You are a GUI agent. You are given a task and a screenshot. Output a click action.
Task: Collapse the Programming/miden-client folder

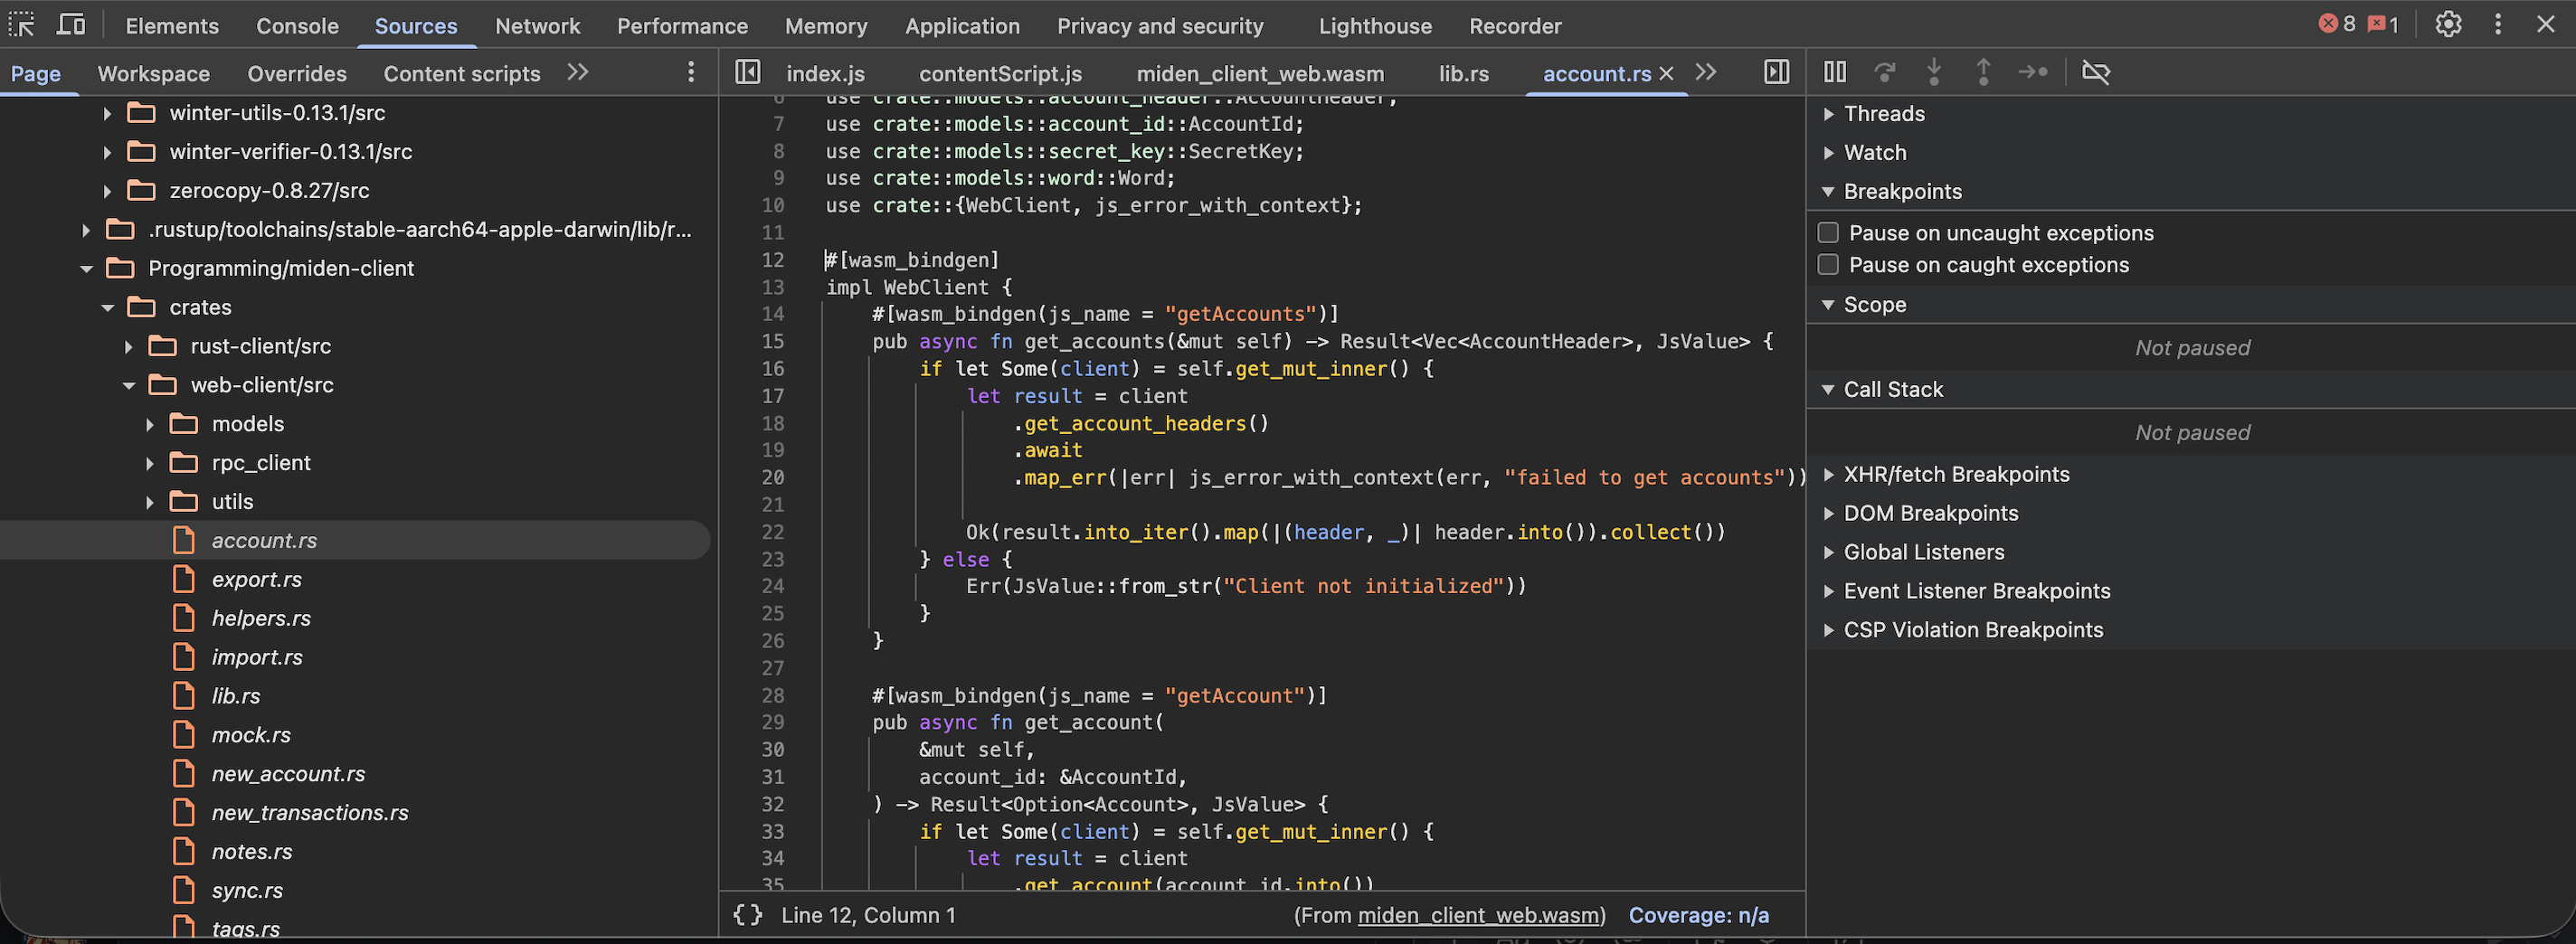86,269
